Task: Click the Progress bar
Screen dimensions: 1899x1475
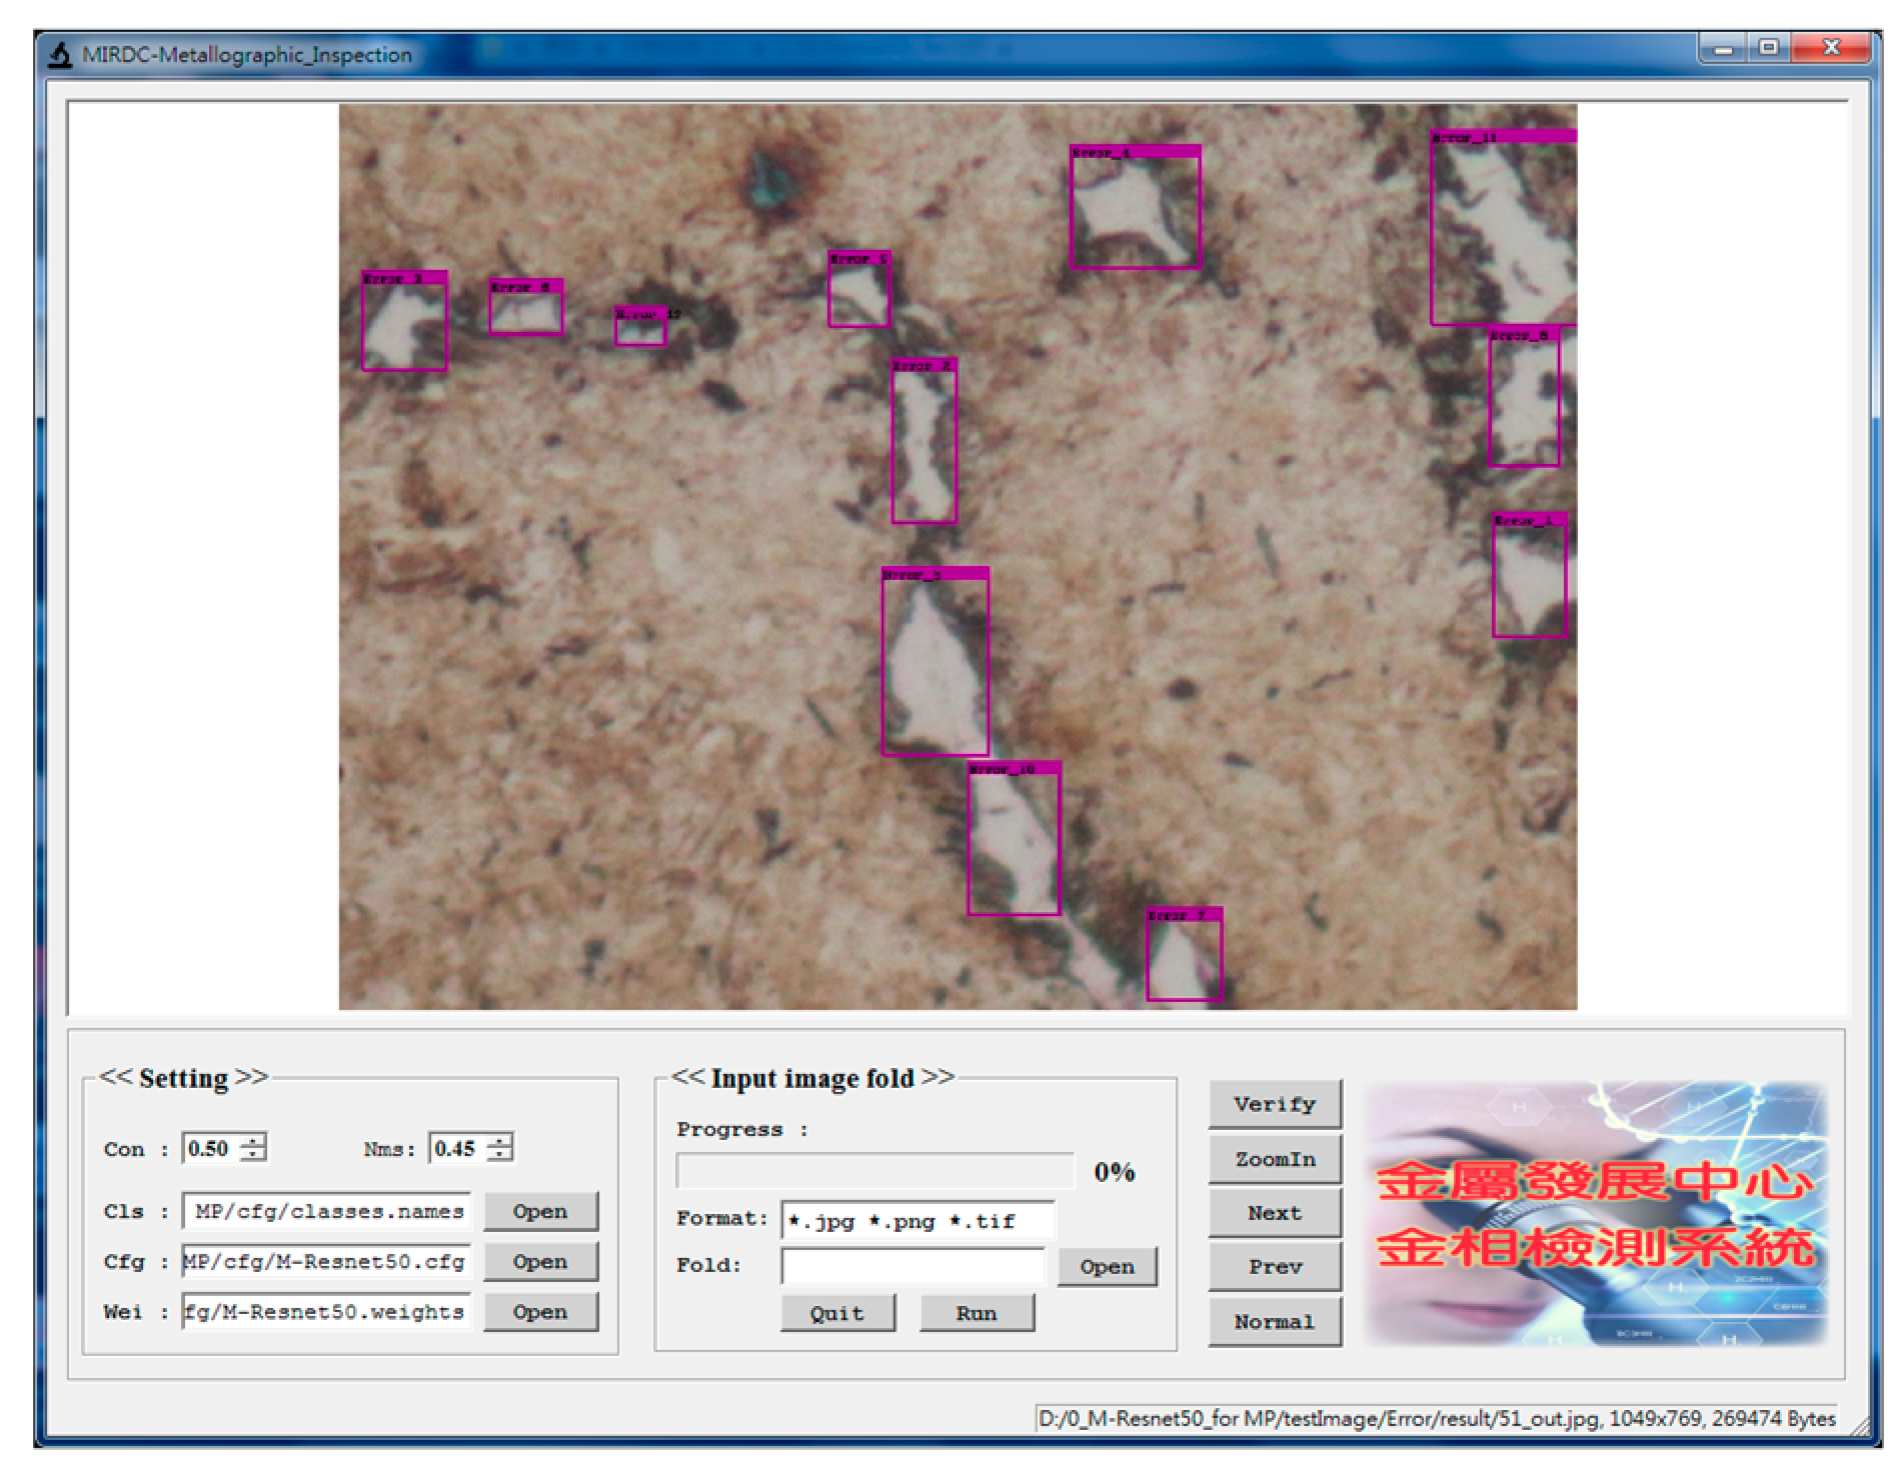Action: [x=874, y=1170]
